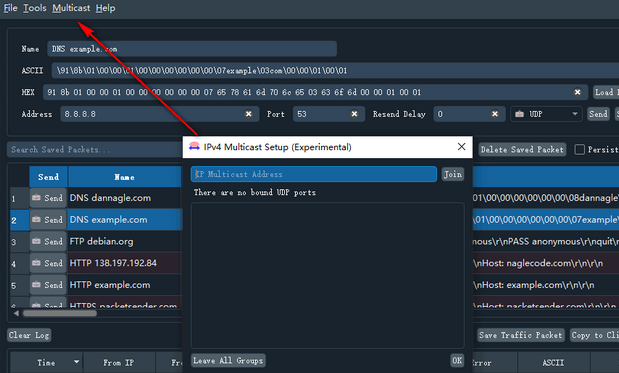The height and width of the screenshot is (373, 619).
Task: Clear the Port field with its X icon
Action: 354,114
